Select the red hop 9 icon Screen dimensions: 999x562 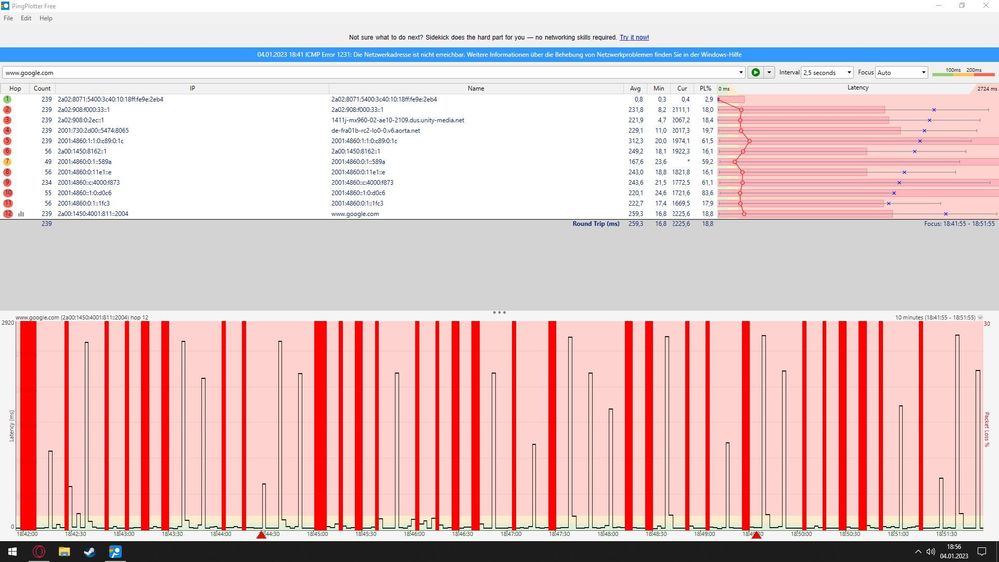click(8, 182)
